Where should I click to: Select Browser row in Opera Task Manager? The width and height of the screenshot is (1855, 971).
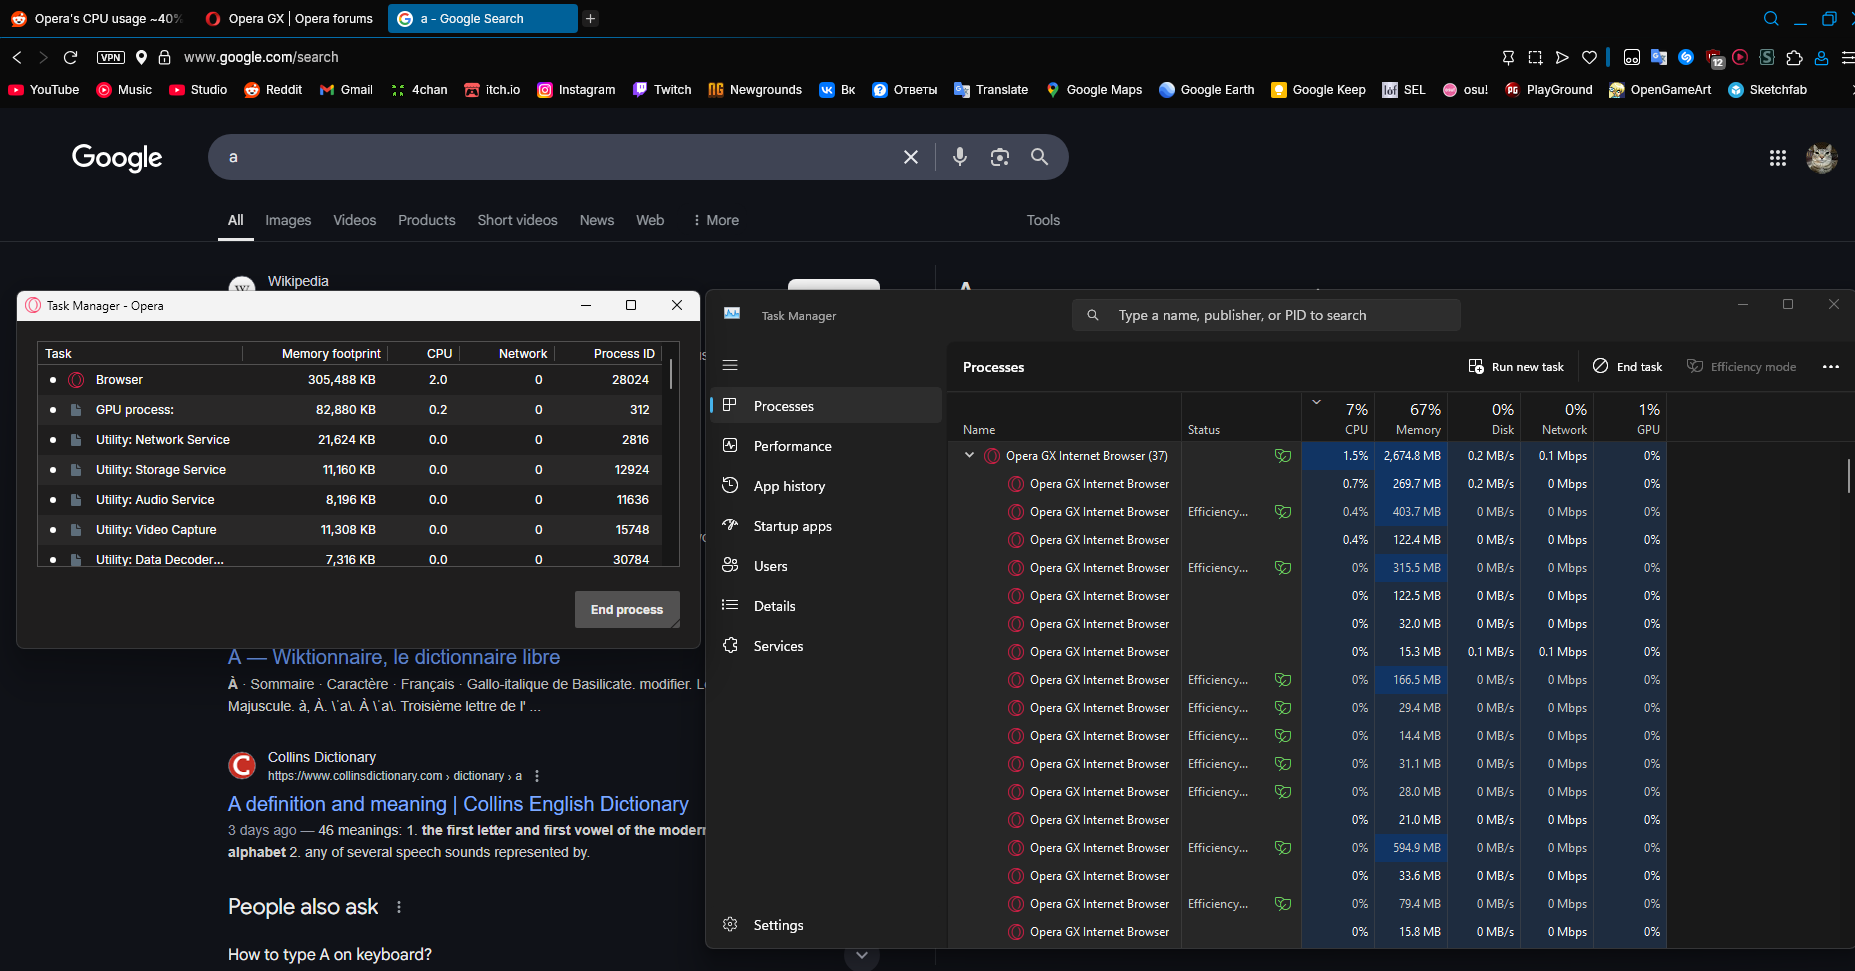(x=352, y=380)
